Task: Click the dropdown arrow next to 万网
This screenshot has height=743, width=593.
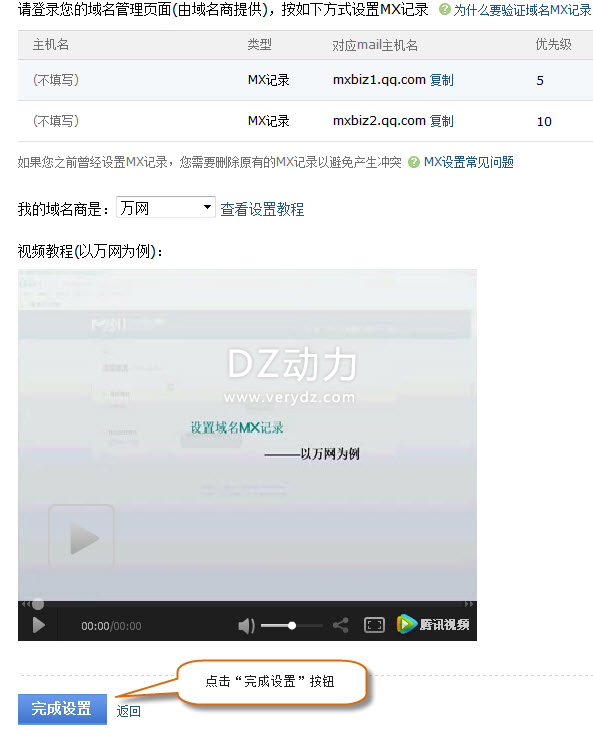Action: pyautogui.click(x=207, y=207)
